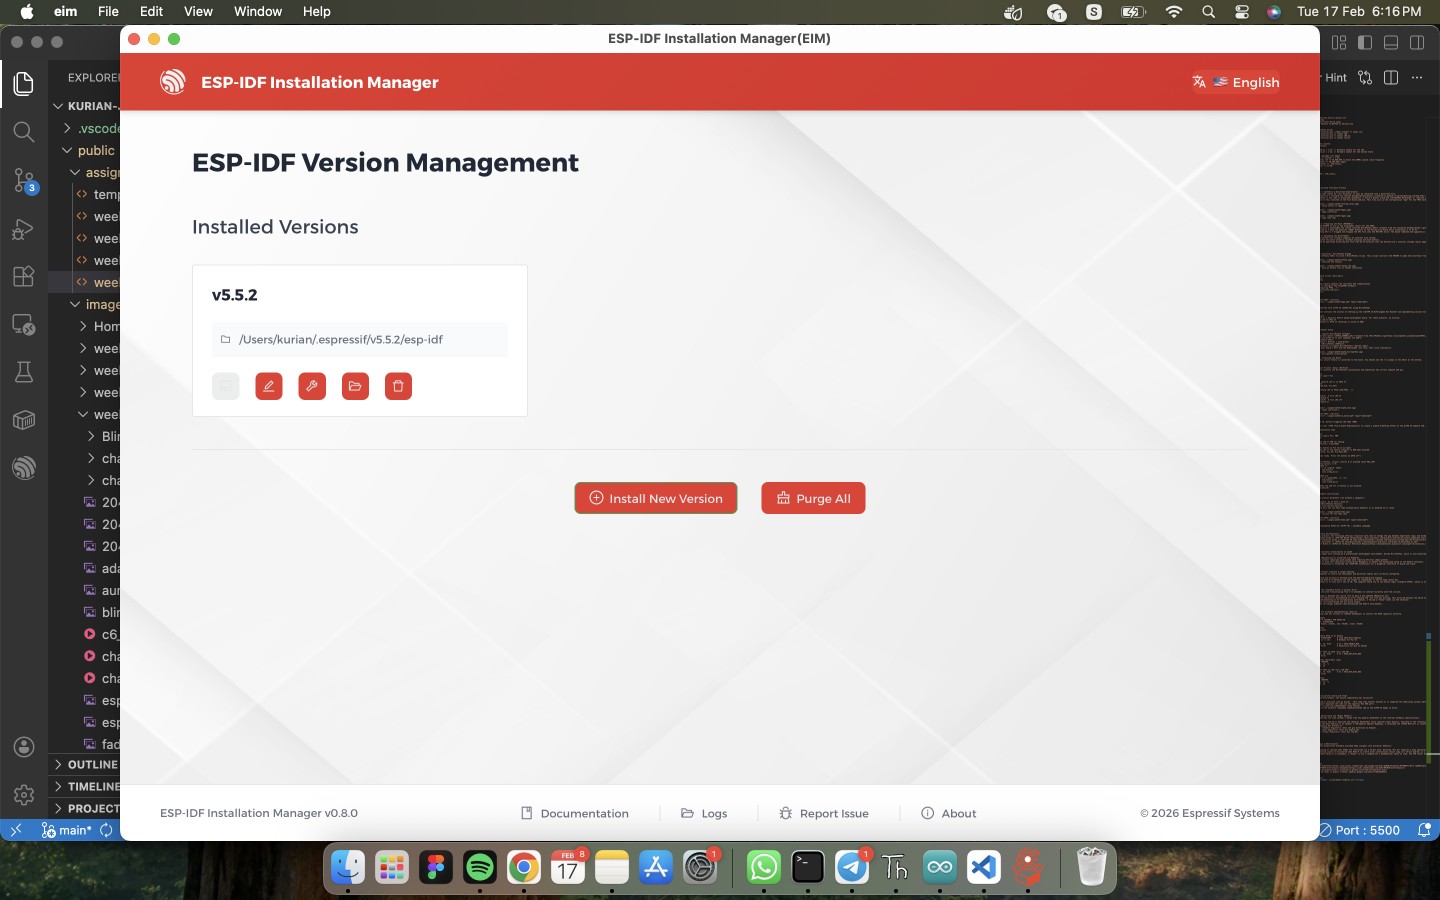Open the Manage gear in VS Code

coord(24,795)
